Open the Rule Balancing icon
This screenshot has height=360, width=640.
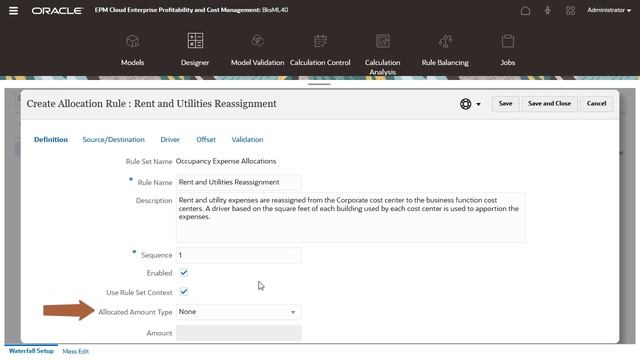(445, 41)
